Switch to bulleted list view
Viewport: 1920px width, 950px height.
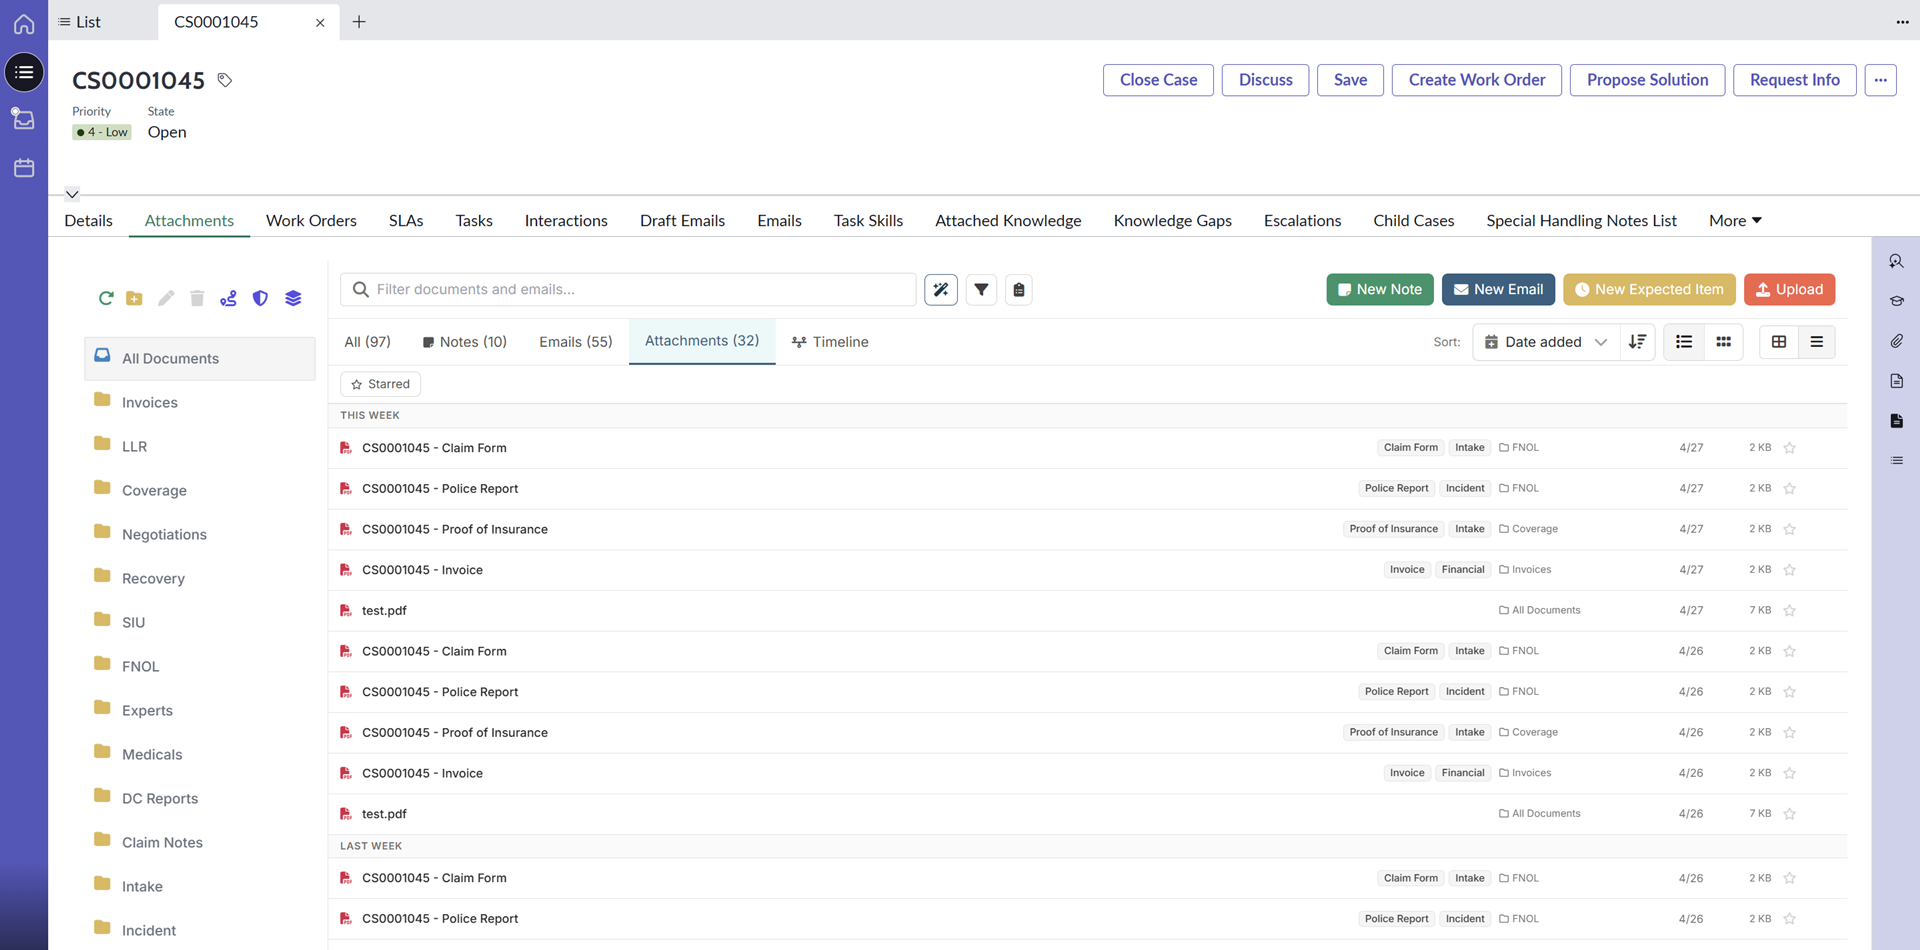point(1684,342)
